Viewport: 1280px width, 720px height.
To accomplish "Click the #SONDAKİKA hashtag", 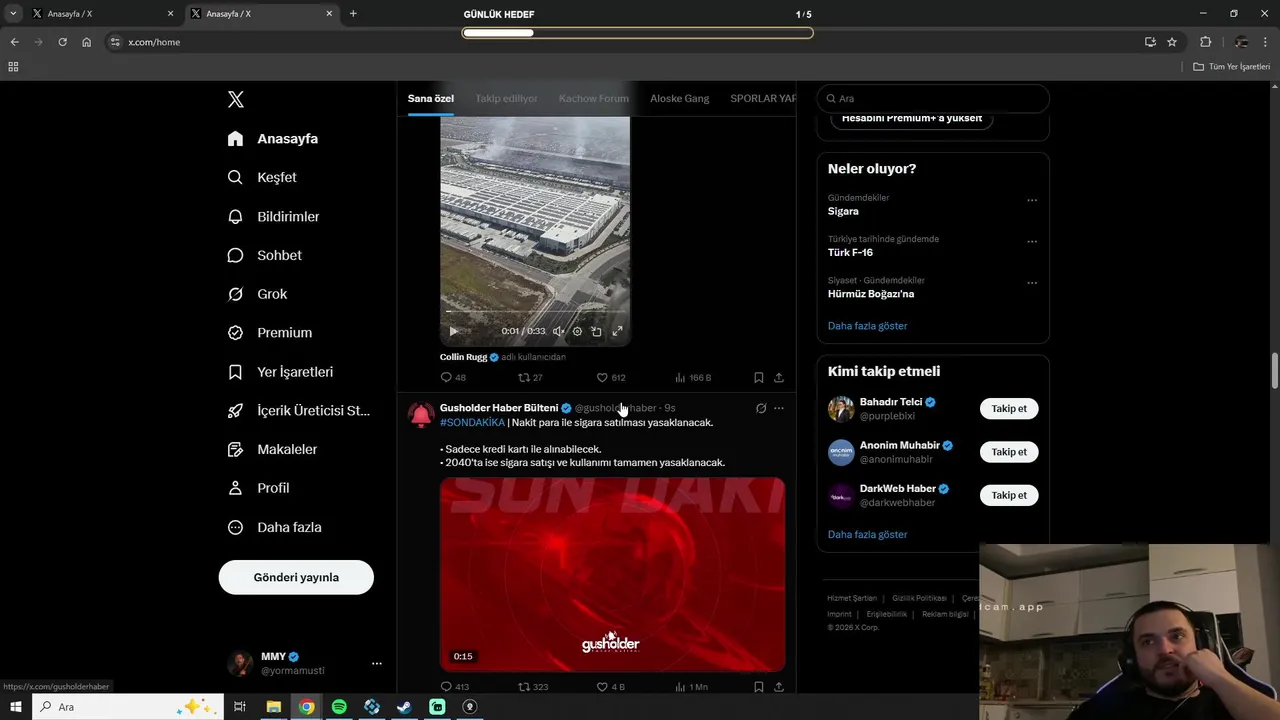I will point(472,423).
